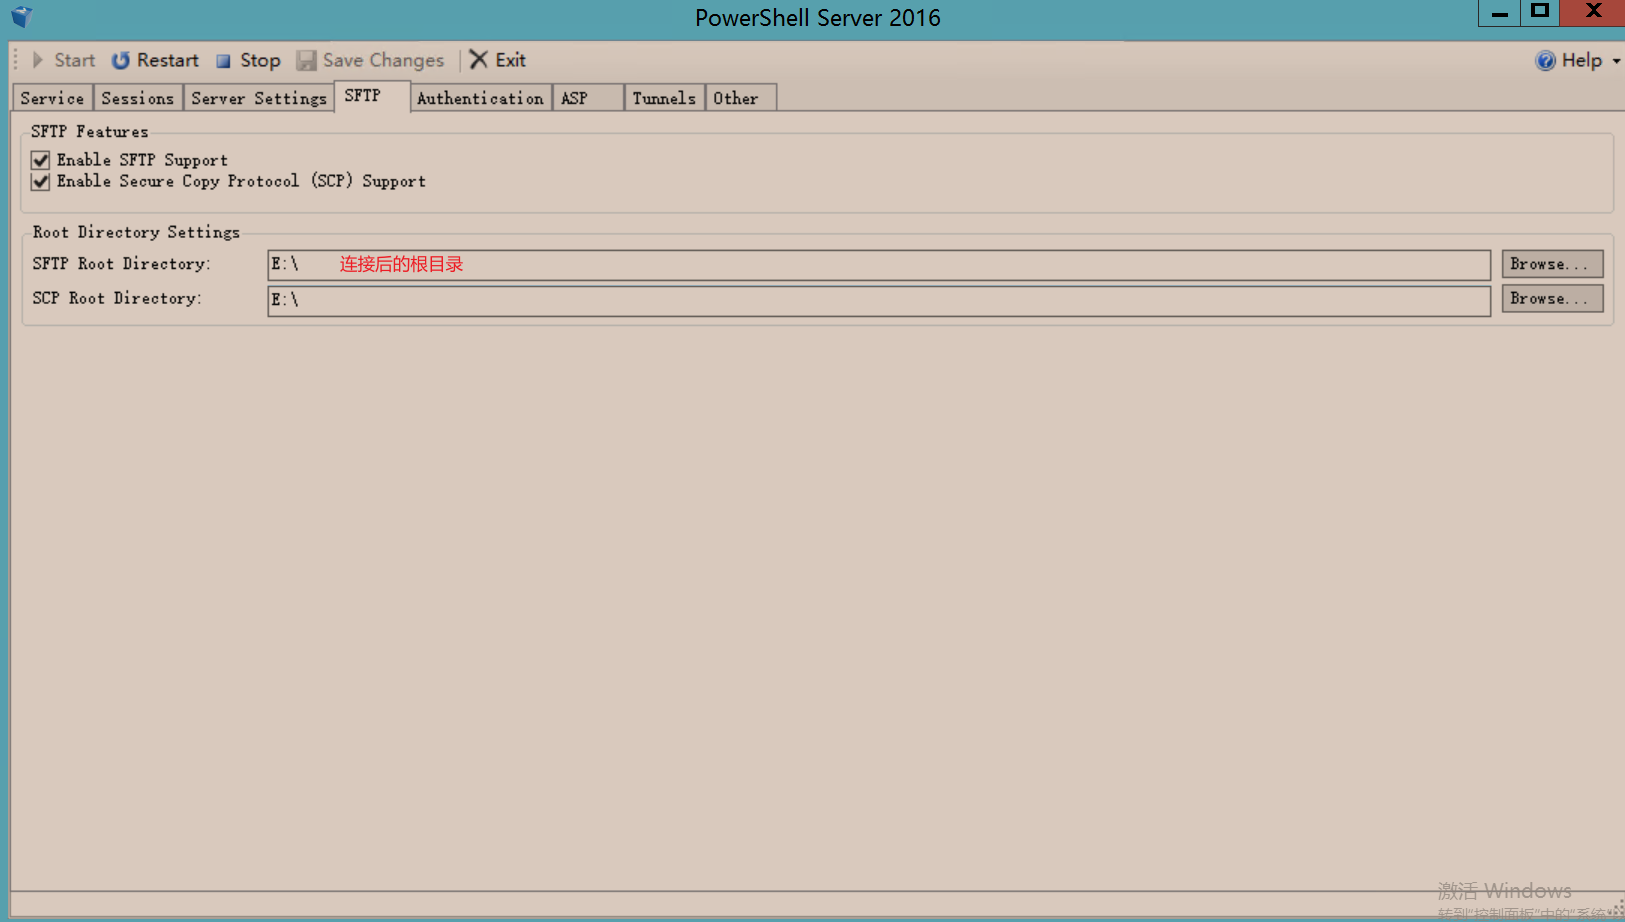Click the Save Changes floppy disk icon

[x=306, y=60]
